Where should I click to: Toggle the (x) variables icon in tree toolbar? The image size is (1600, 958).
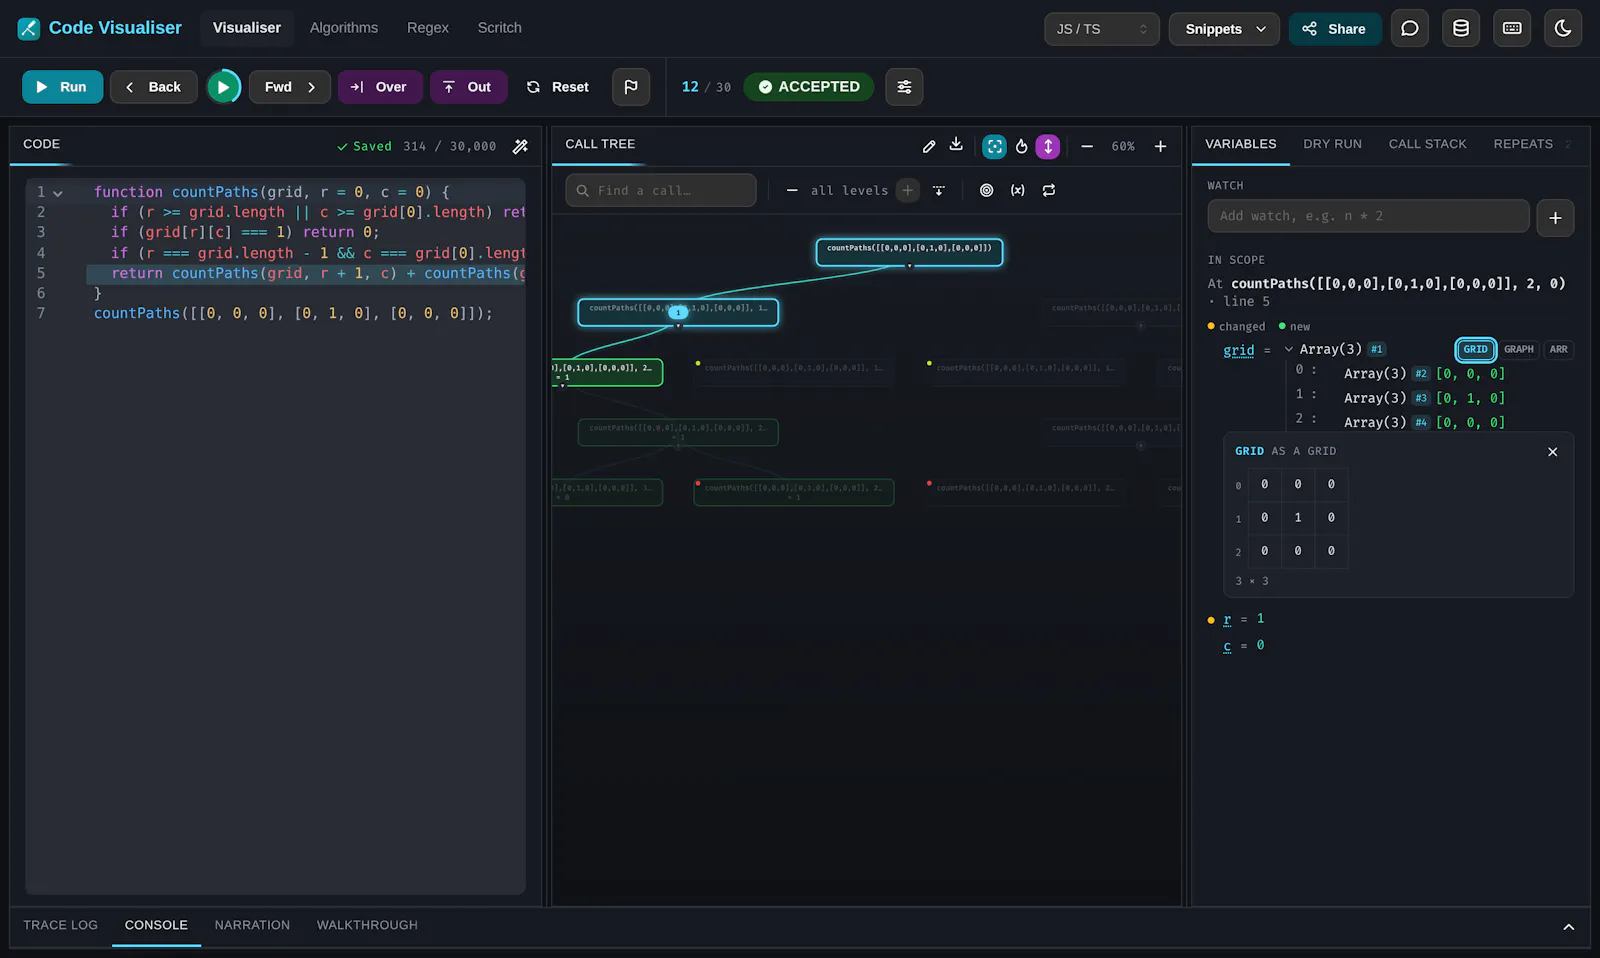pyautogui.click(x=1017, y=190)
